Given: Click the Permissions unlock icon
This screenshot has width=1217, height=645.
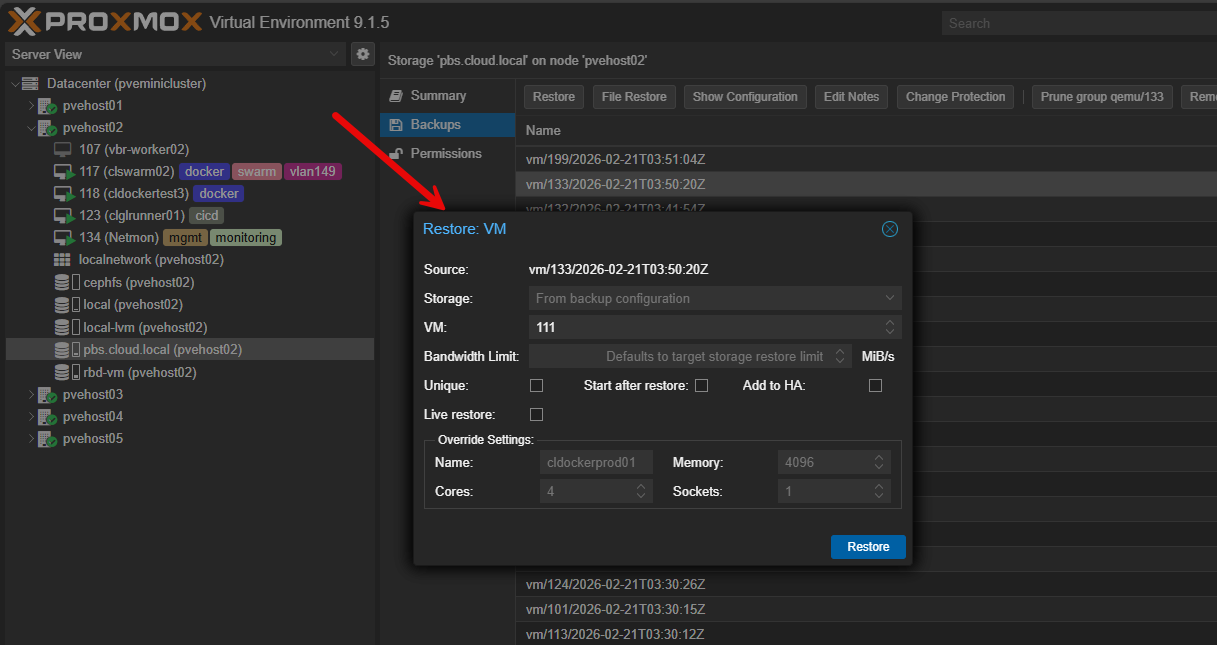Looking at the screenshot, I should [x=395, y=154].
